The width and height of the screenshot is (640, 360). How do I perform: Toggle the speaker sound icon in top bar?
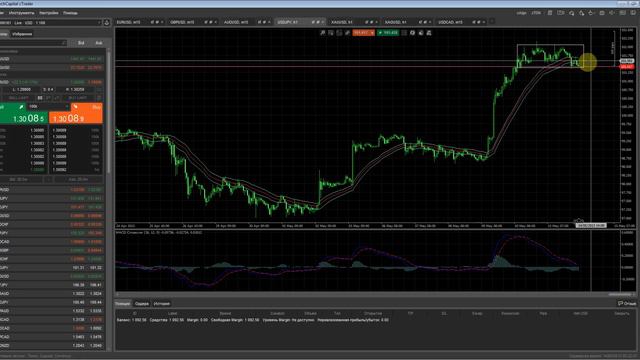pyautogui.click(x=611, y=13)
